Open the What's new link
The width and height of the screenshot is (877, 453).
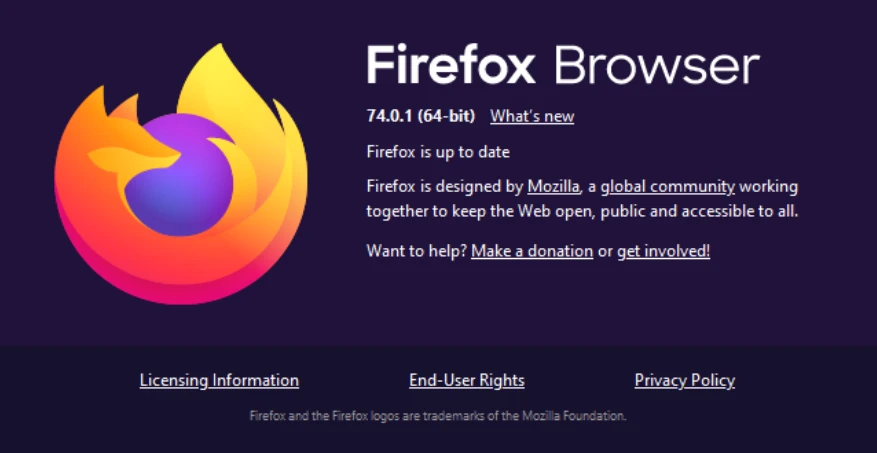[532, 116]
